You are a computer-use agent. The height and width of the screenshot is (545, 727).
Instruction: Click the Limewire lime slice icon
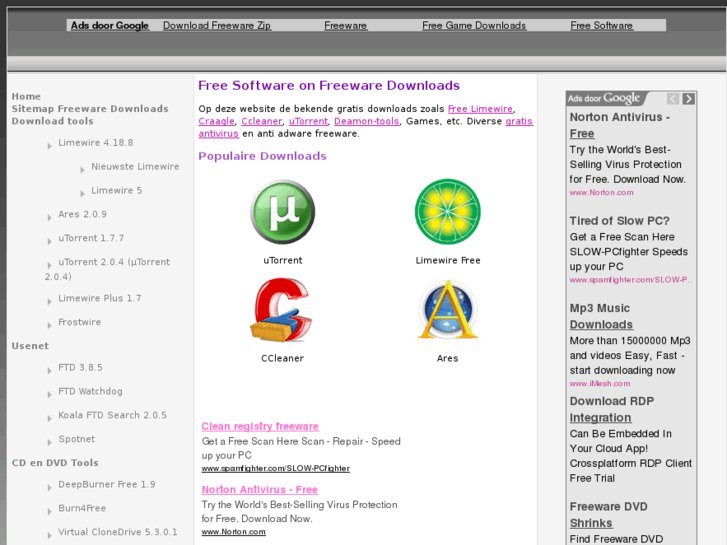447,212
